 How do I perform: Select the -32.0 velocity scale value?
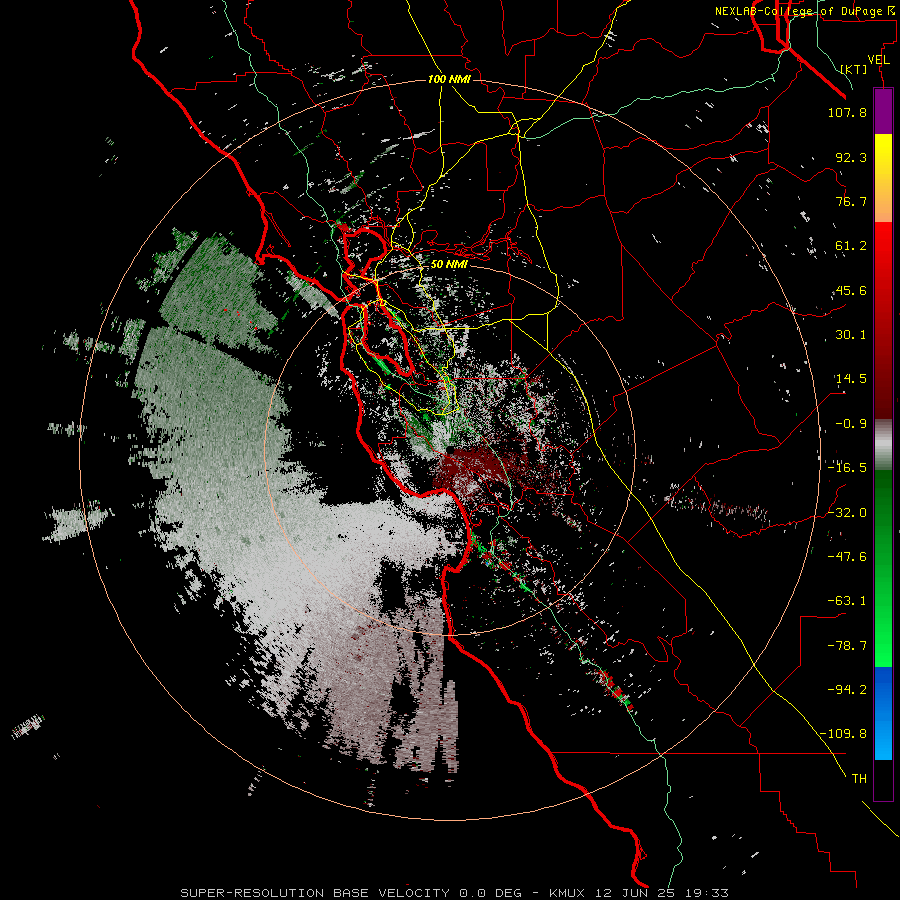pos(847,513)
